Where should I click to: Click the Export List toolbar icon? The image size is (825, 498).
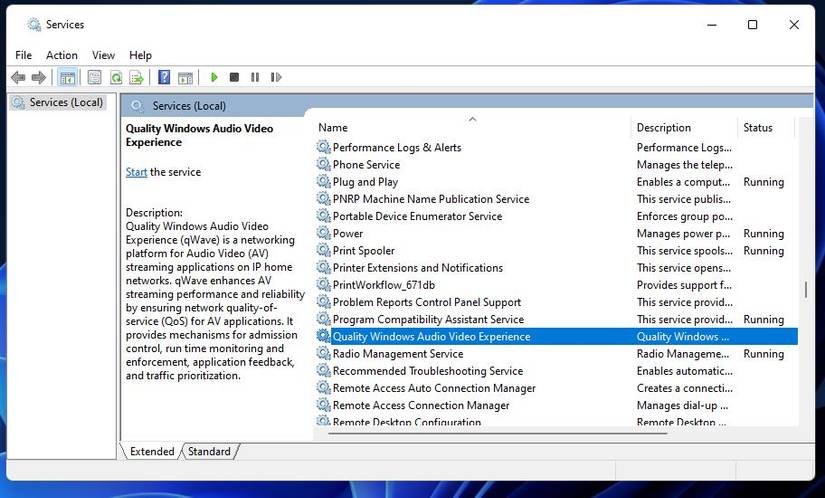tap(137, 77)
